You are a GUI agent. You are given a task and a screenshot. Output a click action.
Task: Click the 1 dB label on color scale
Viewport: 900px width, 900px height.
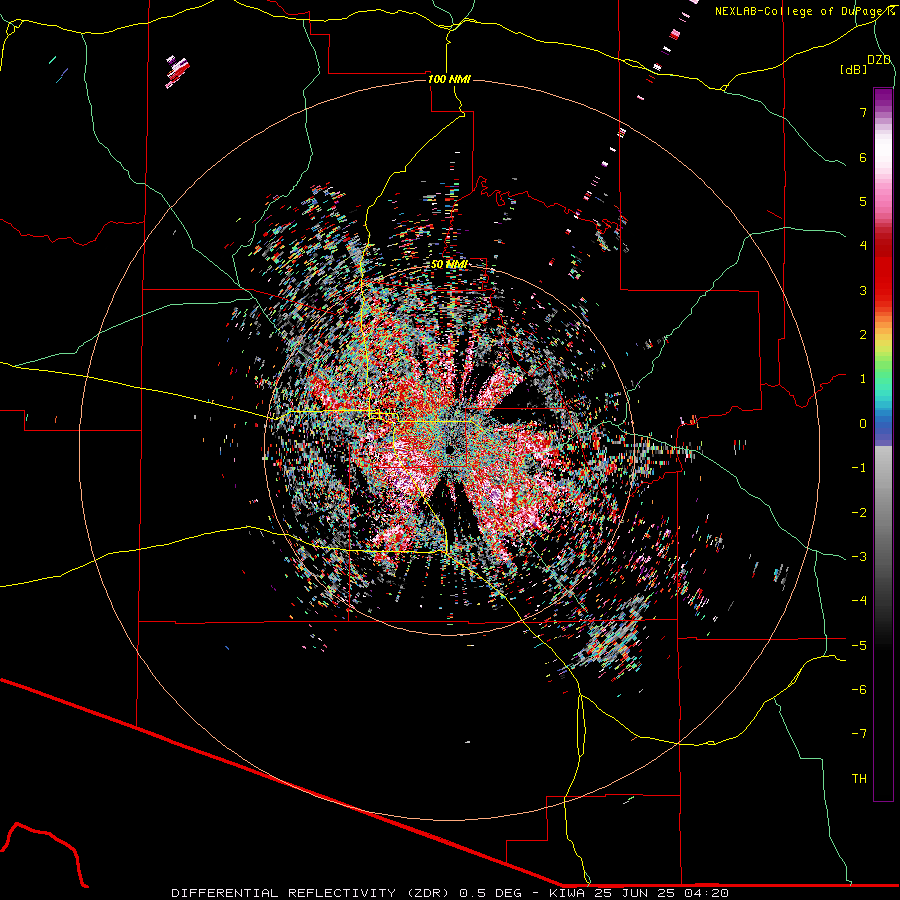863,379
